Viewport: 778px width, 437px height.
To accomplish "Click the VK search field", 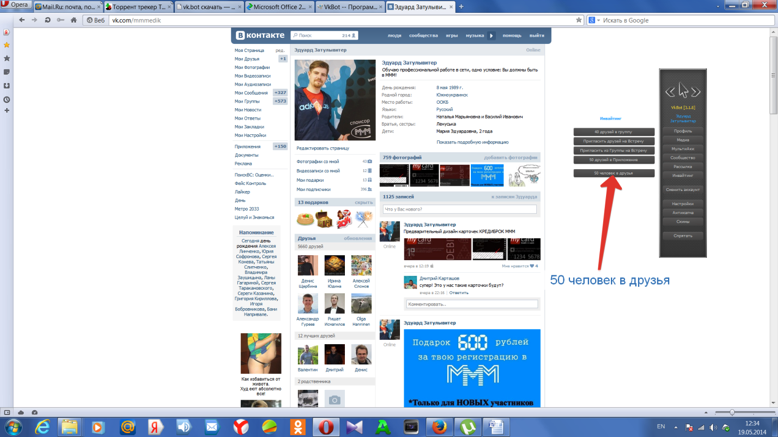I will tap(324, 36).
